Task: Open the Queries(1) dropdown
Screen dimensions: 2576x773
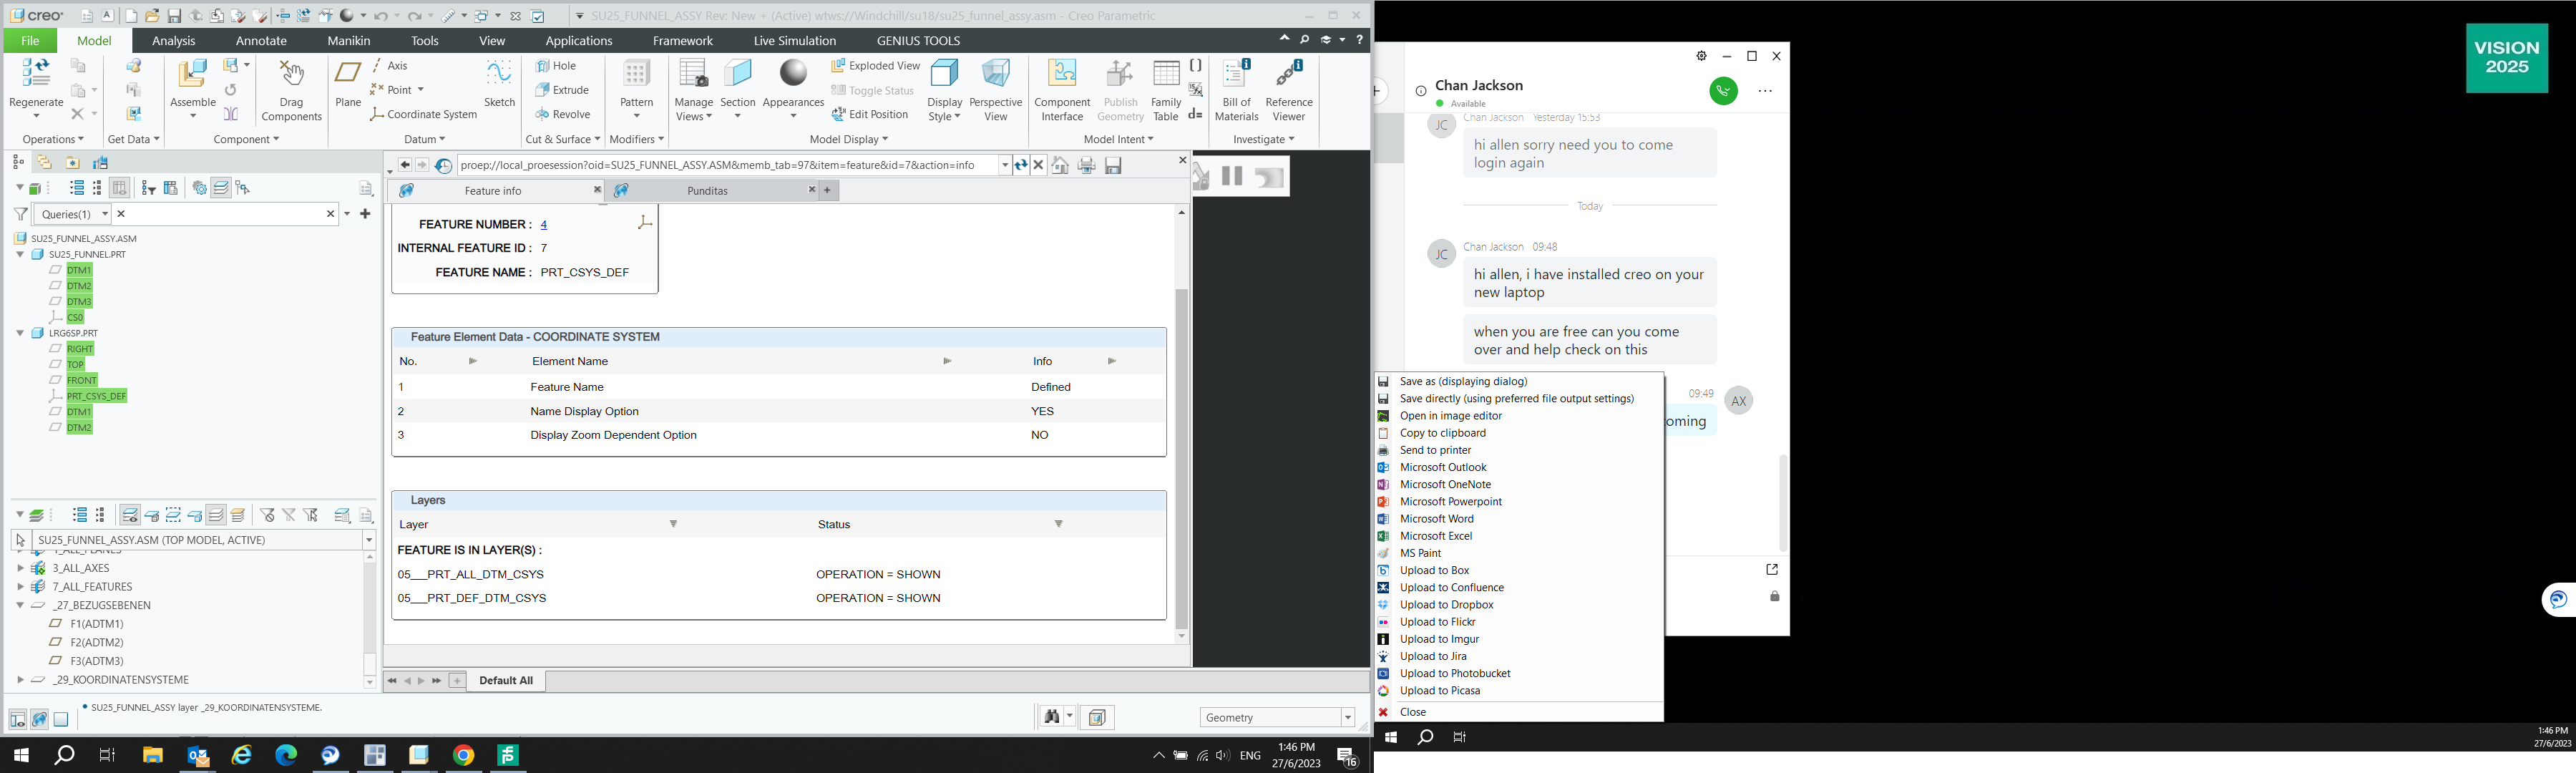Action: tap(105, 213)
